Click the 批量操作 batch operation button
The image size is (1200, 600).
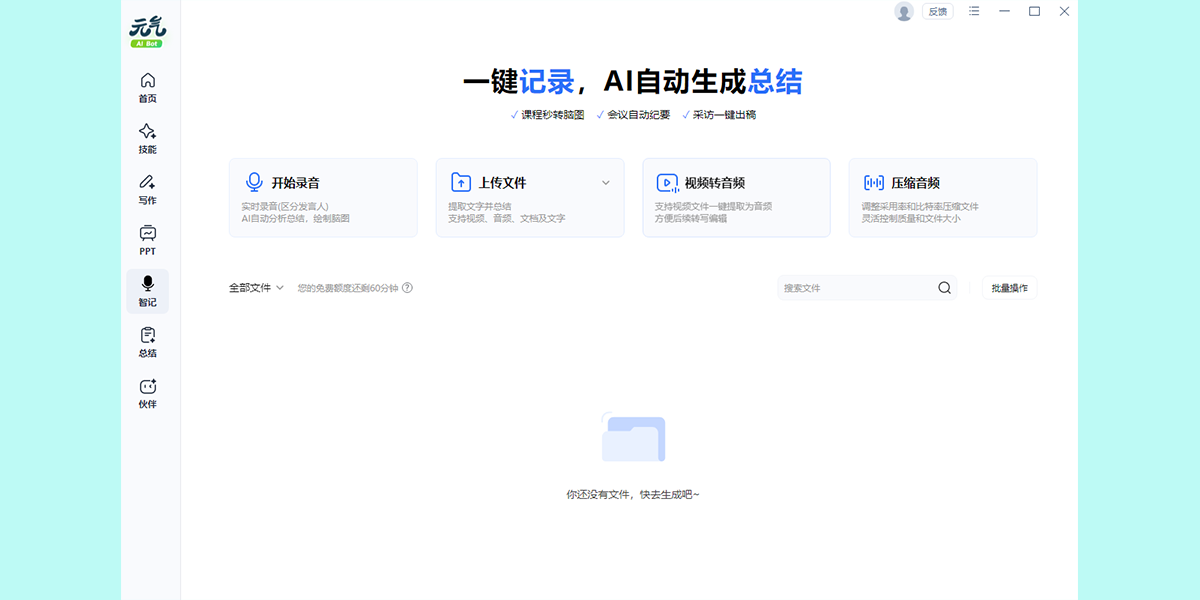pos(1010,288)
